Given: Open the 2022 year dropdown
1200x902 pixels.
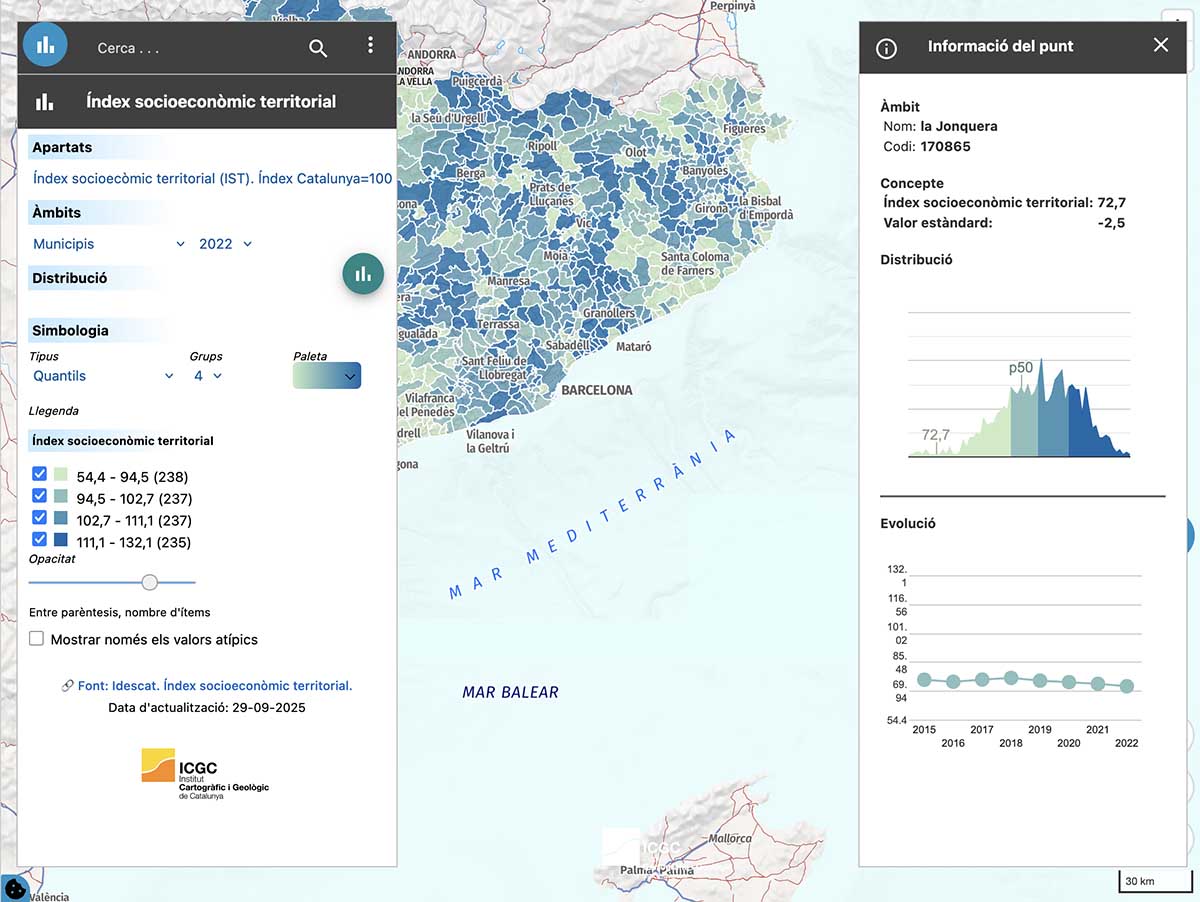Looking at the screenshot, I should (225, 244).
